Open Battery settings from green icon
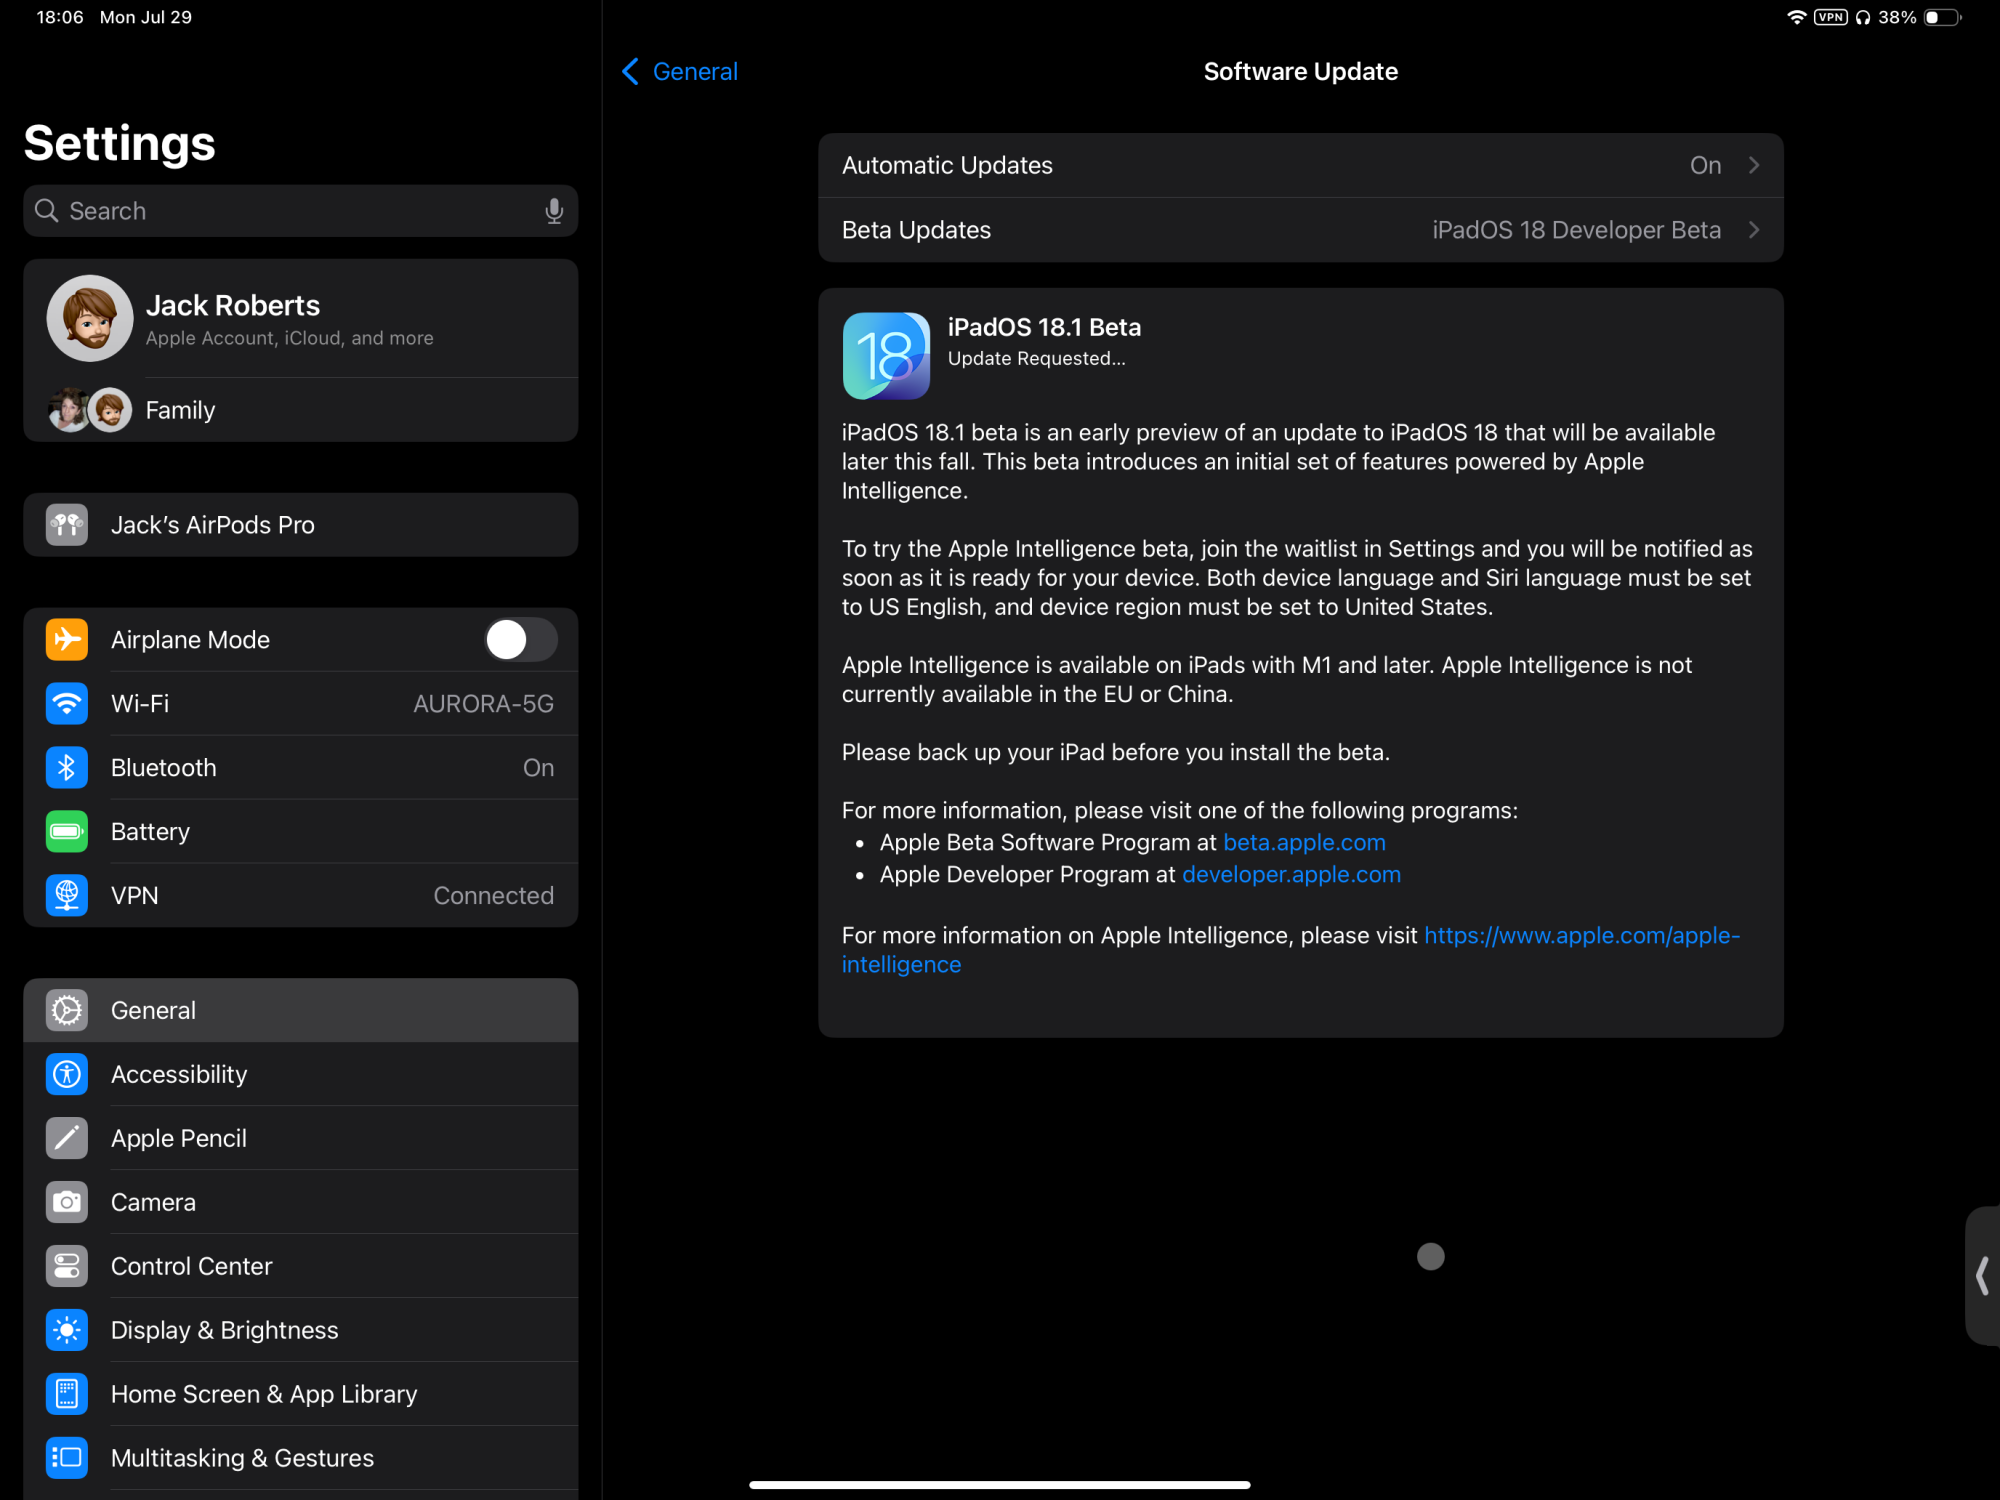The height and width of the screenshot is (1500, 2000). click(67, 832)
